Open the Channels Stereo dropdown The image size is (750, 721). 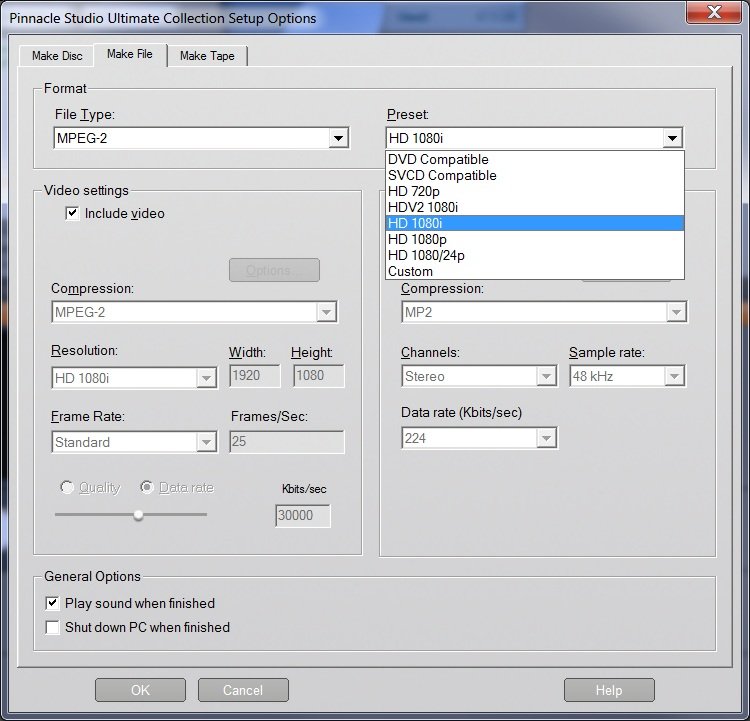click(479, 377)
